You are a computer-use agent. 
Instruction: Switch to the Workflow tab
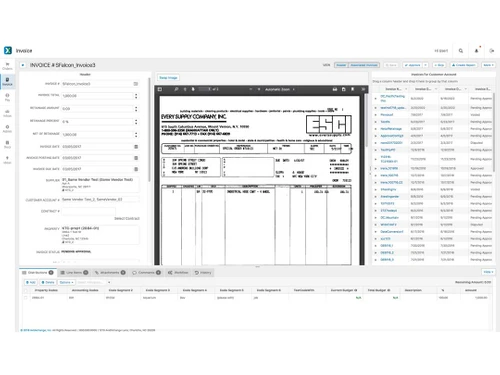coord(178,273)
